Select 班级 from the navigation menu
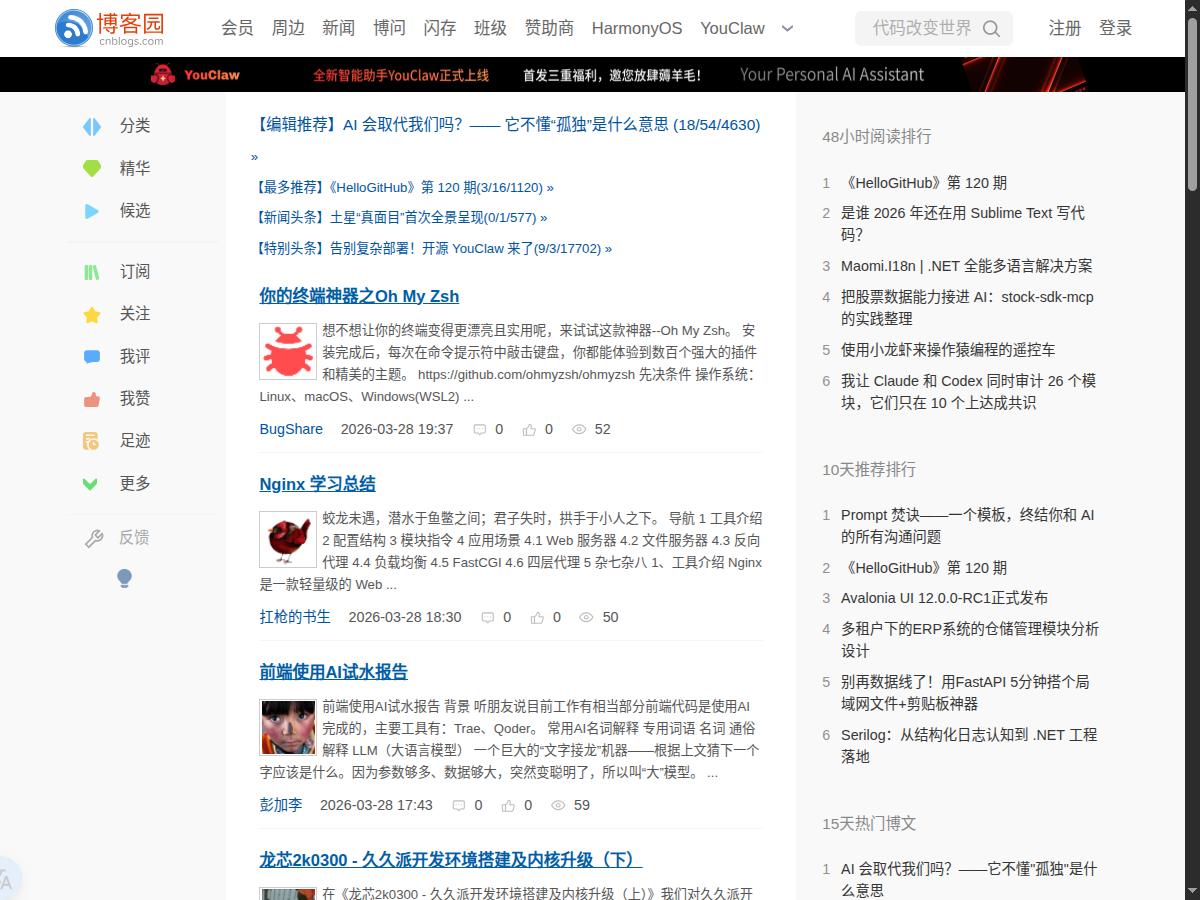 point(490,29)
